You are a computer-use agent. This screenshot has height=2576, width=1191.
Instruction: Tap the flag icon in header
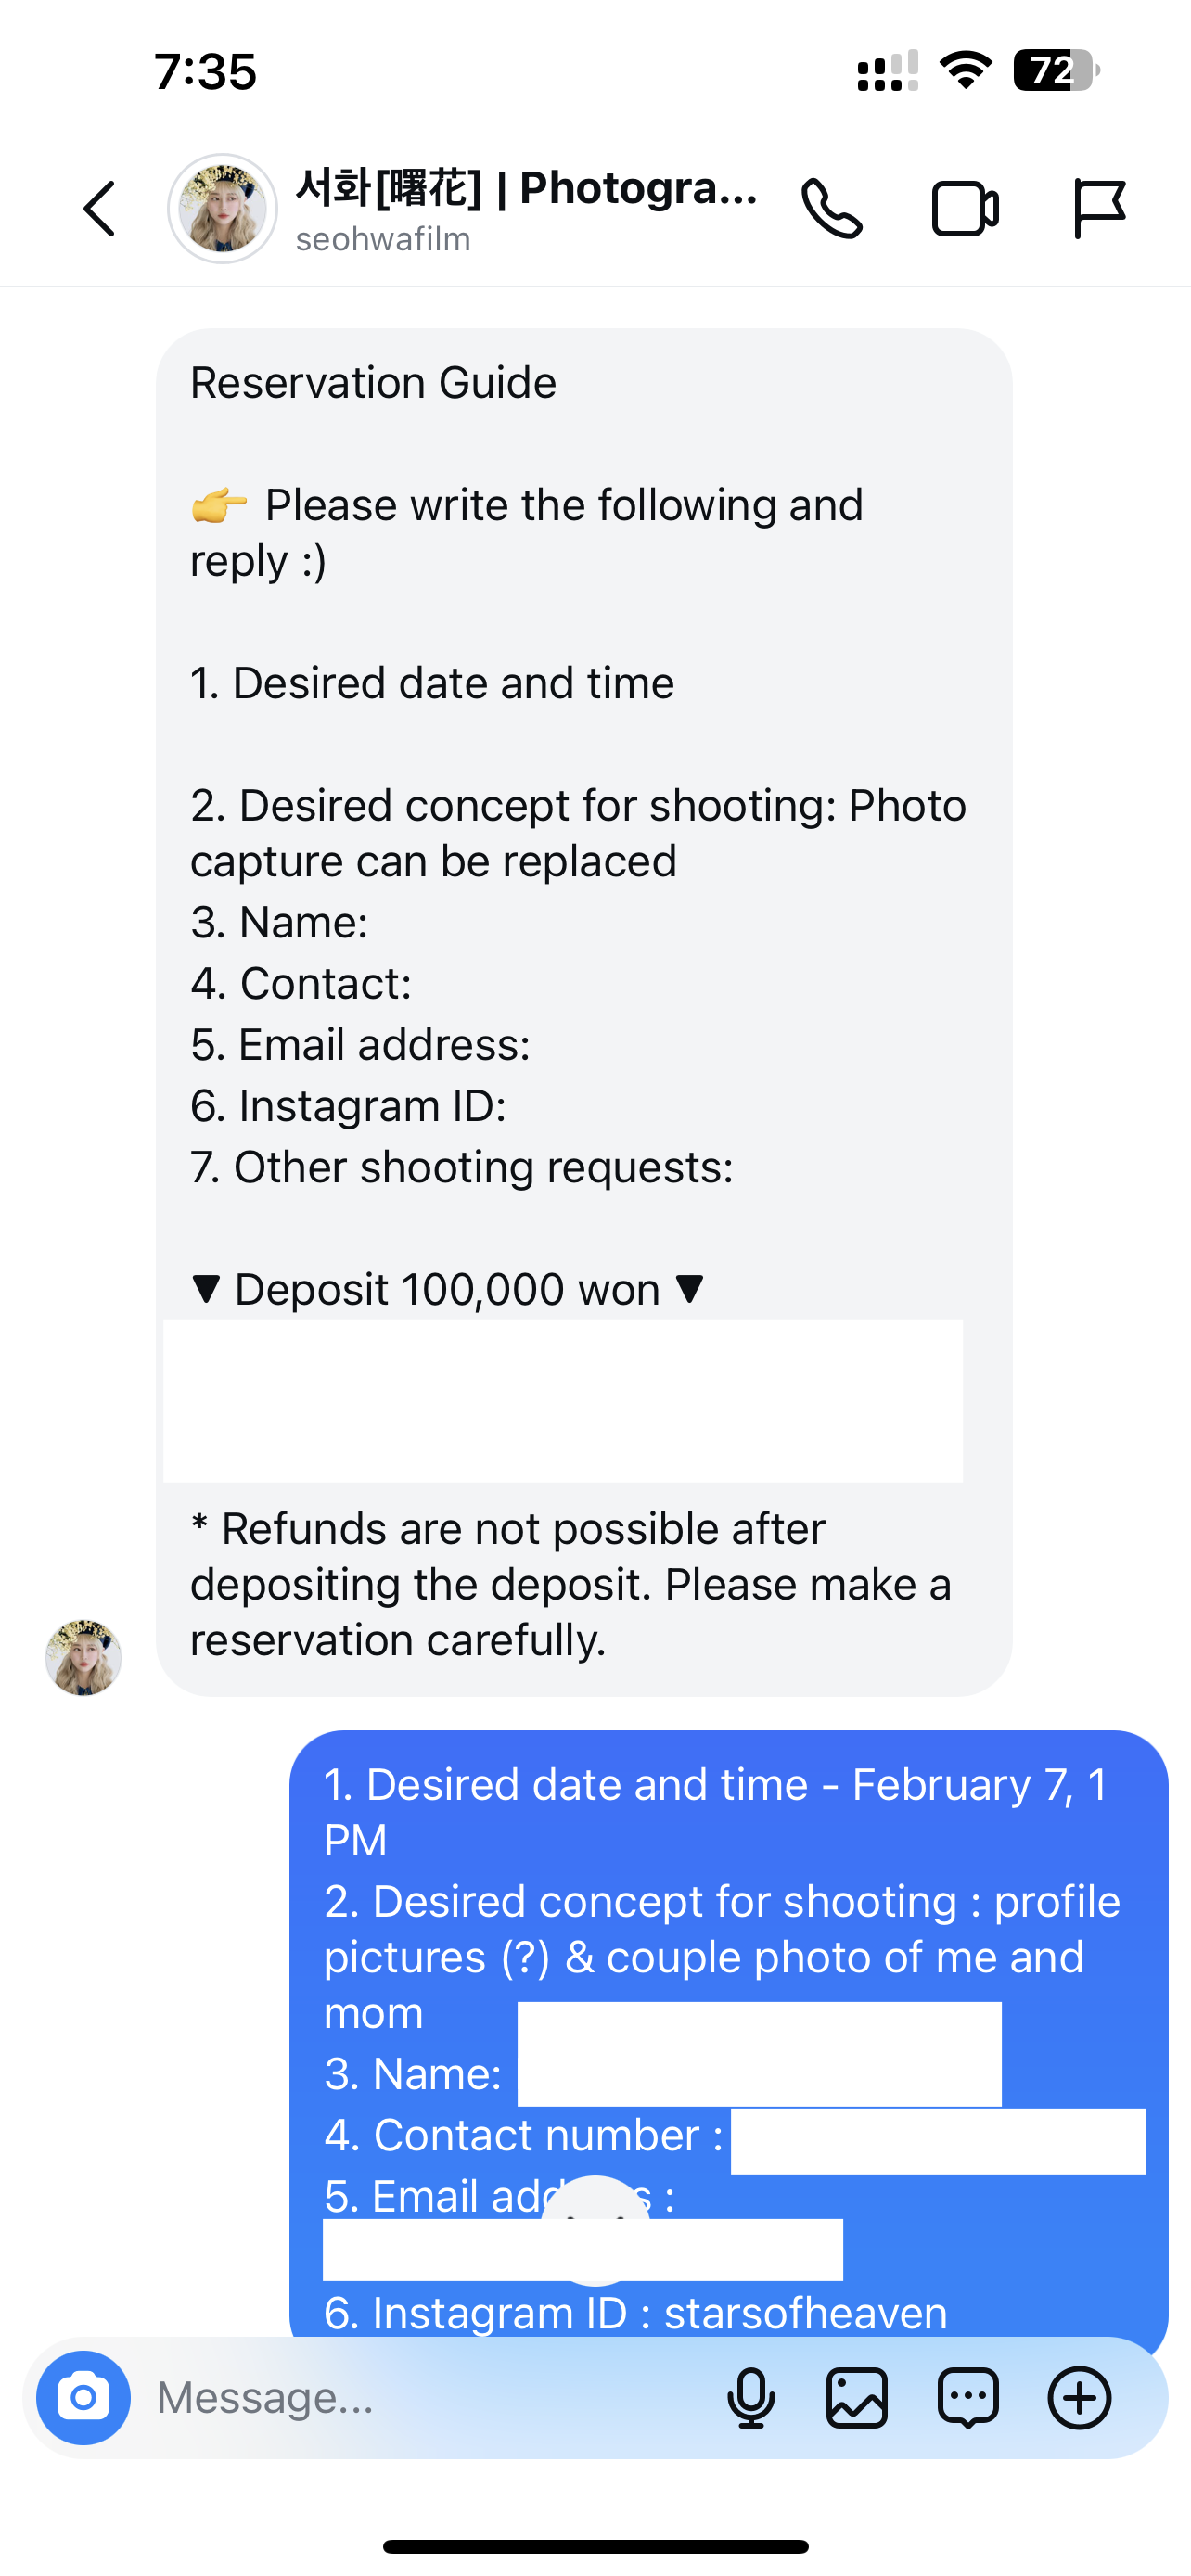(1099, 209)
